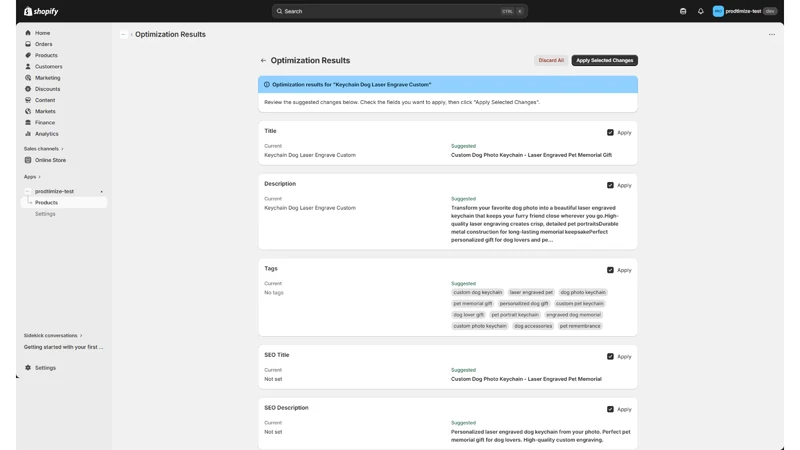Open Orders in the sidebar
The height and width of the screenshot is (450, 800).
(43, 44)
